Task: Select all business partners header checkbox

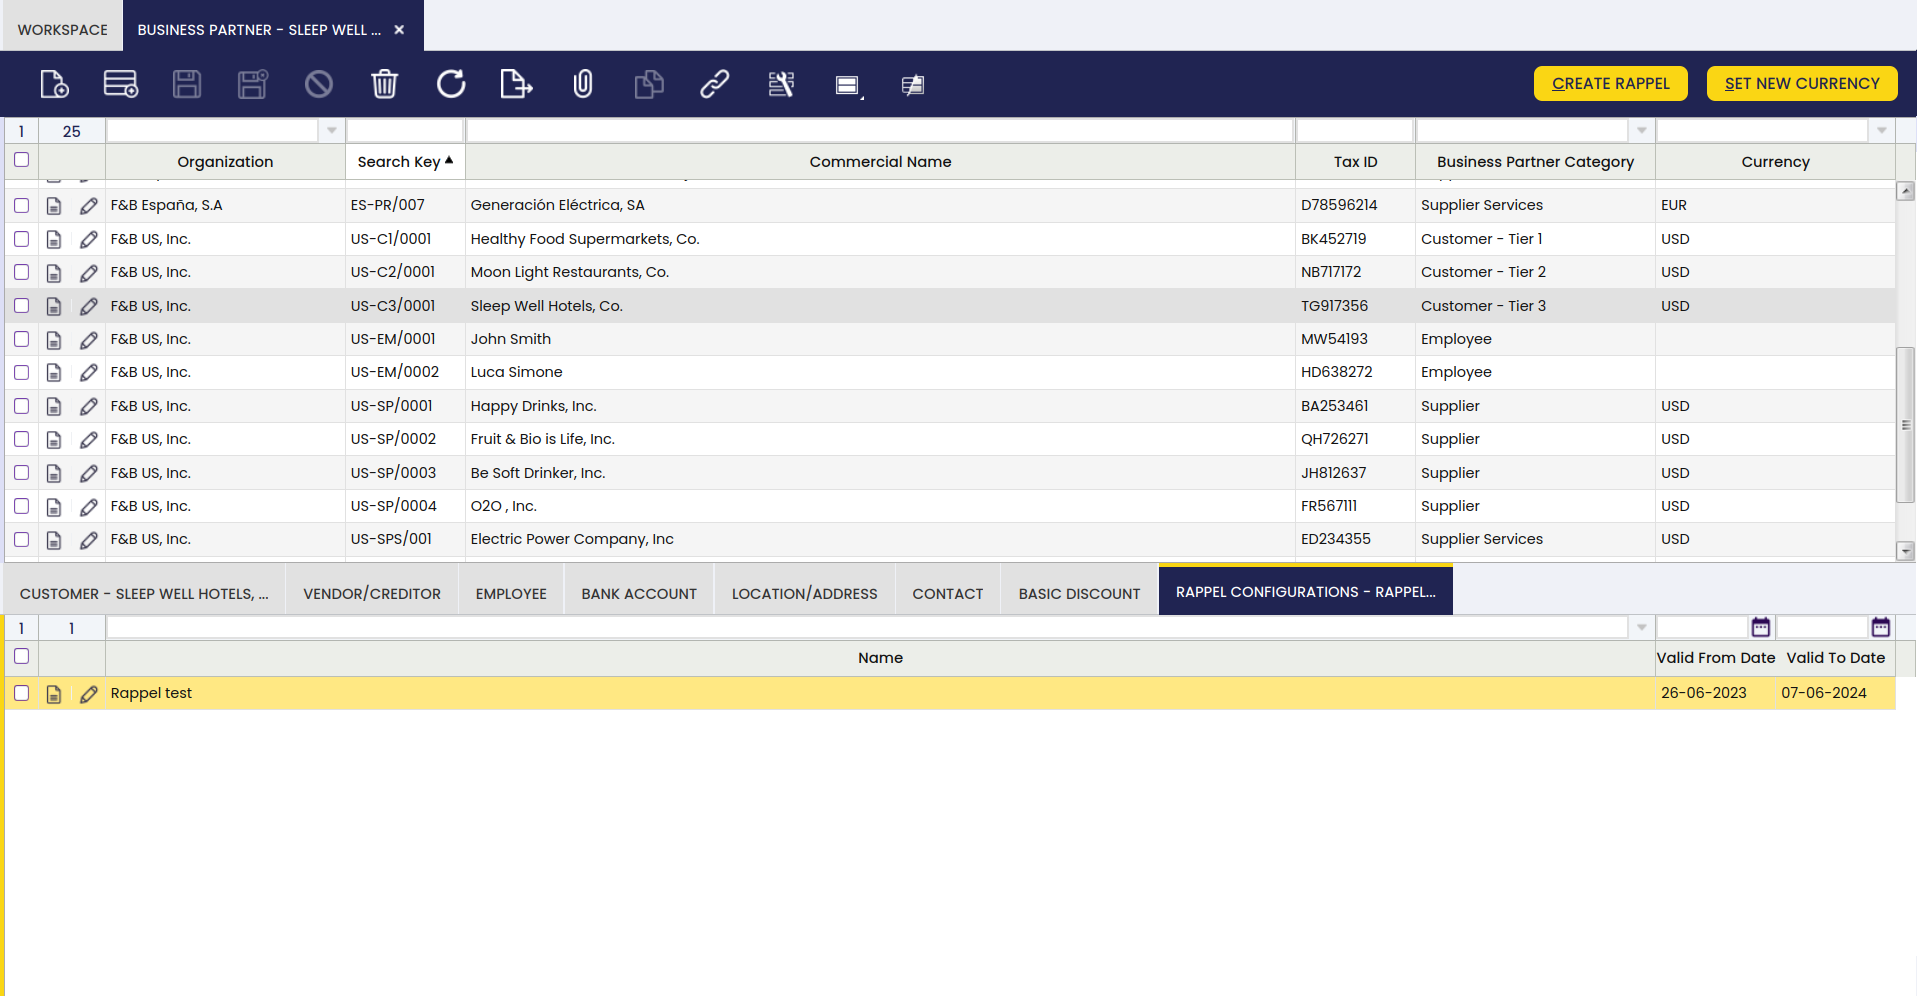Action: point(21,159)
